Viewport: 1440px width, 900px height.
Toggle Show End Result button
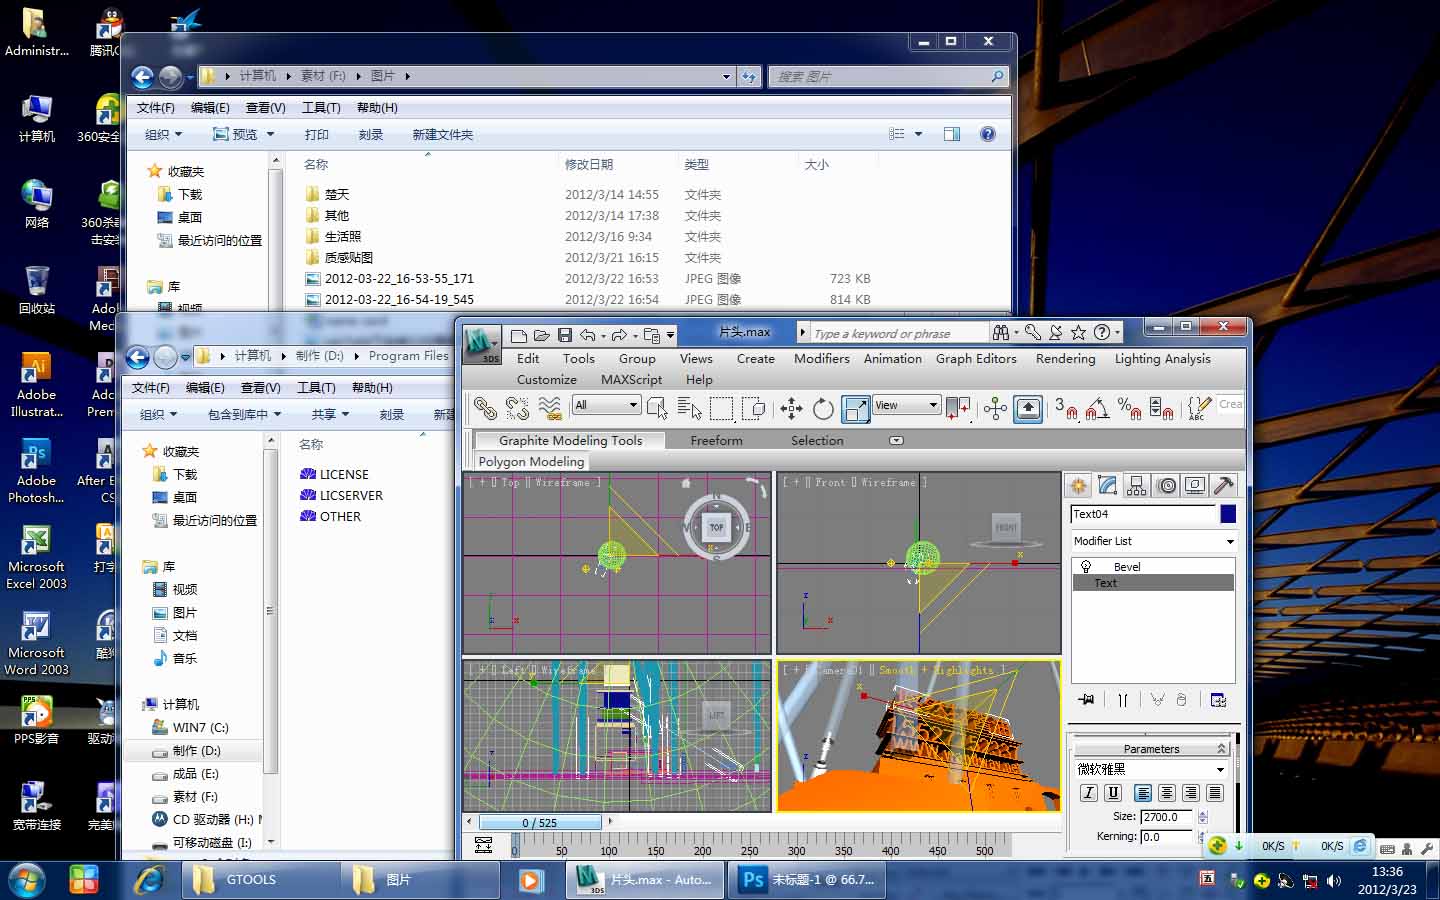click(x=1122, y=700)
